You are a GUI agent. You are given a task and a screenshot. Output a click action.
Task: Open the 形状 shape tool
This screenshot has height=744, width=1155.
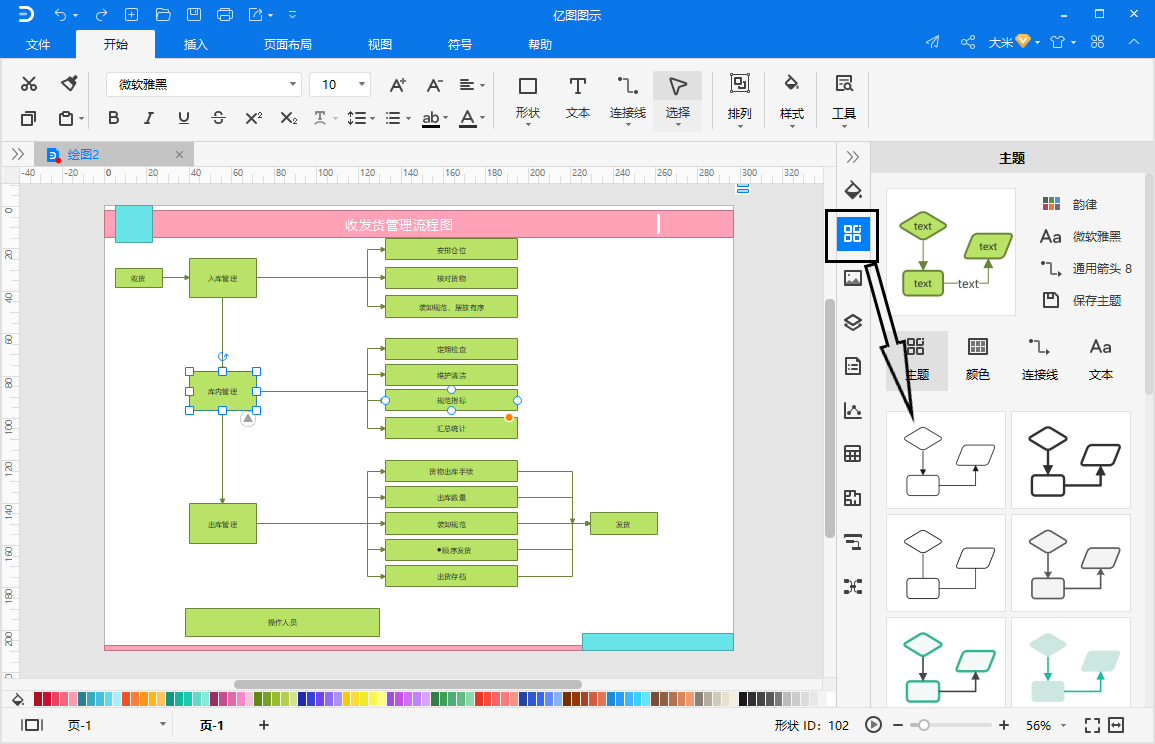click(x=527, y=99)
